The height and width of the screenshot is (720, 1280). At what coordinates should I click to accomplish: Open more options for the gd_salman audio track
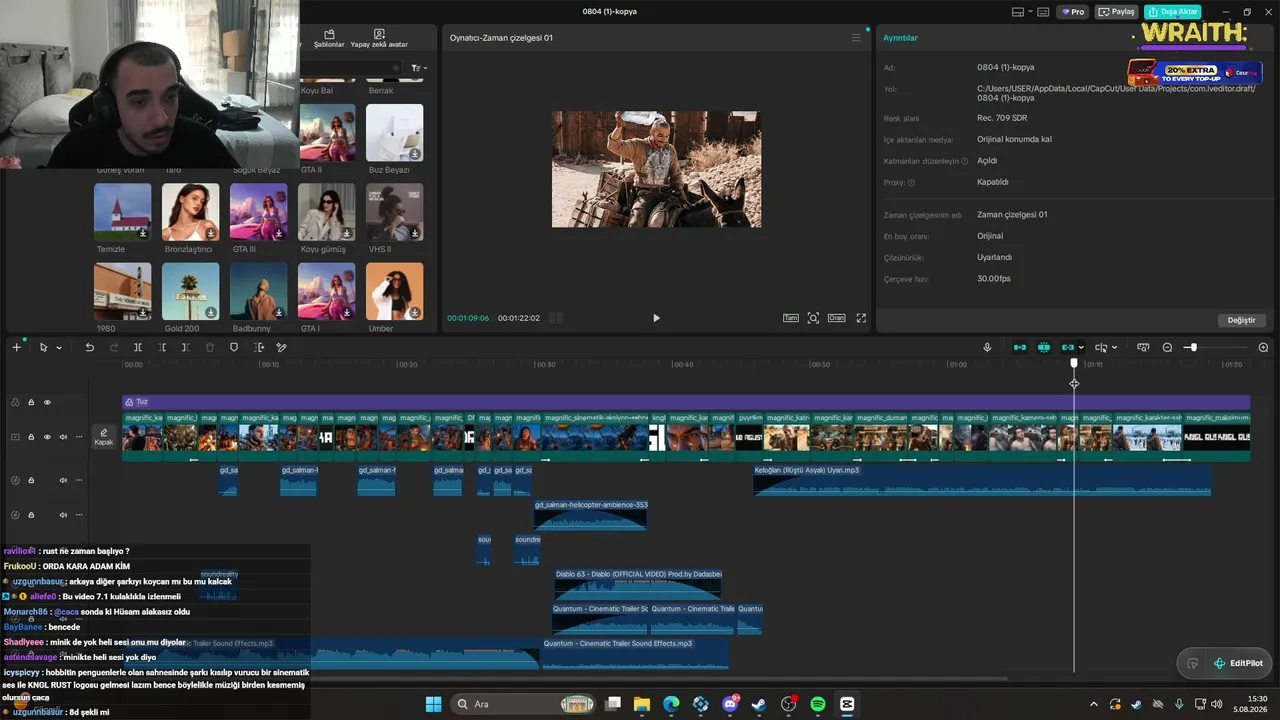(79, 480)
